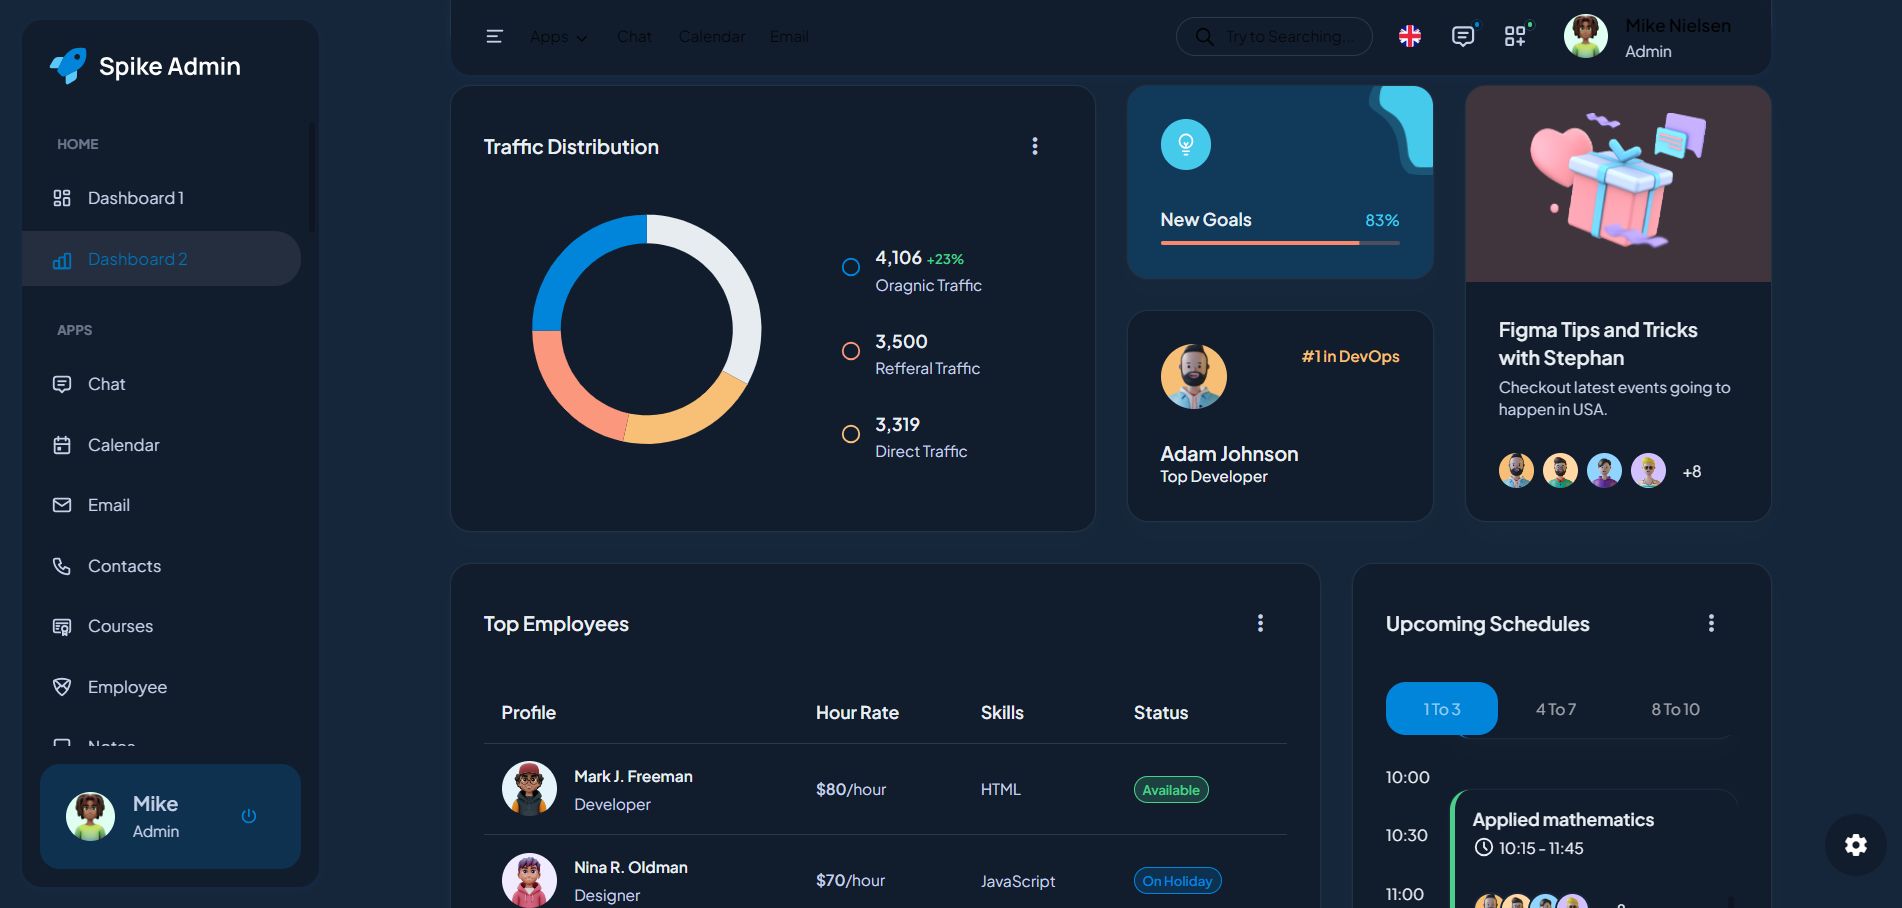Go to Dashboard 1 in sidebar

pos(135,198)
